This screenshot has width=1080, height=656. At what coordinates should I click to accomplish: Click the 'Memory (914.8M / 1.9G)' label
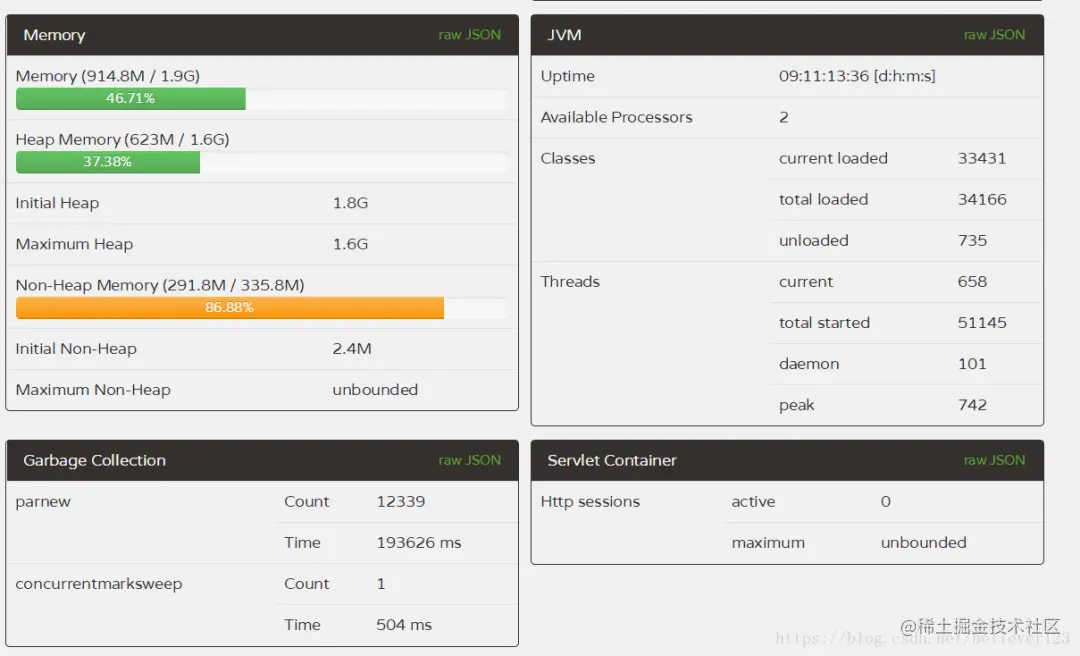[107, 76]
